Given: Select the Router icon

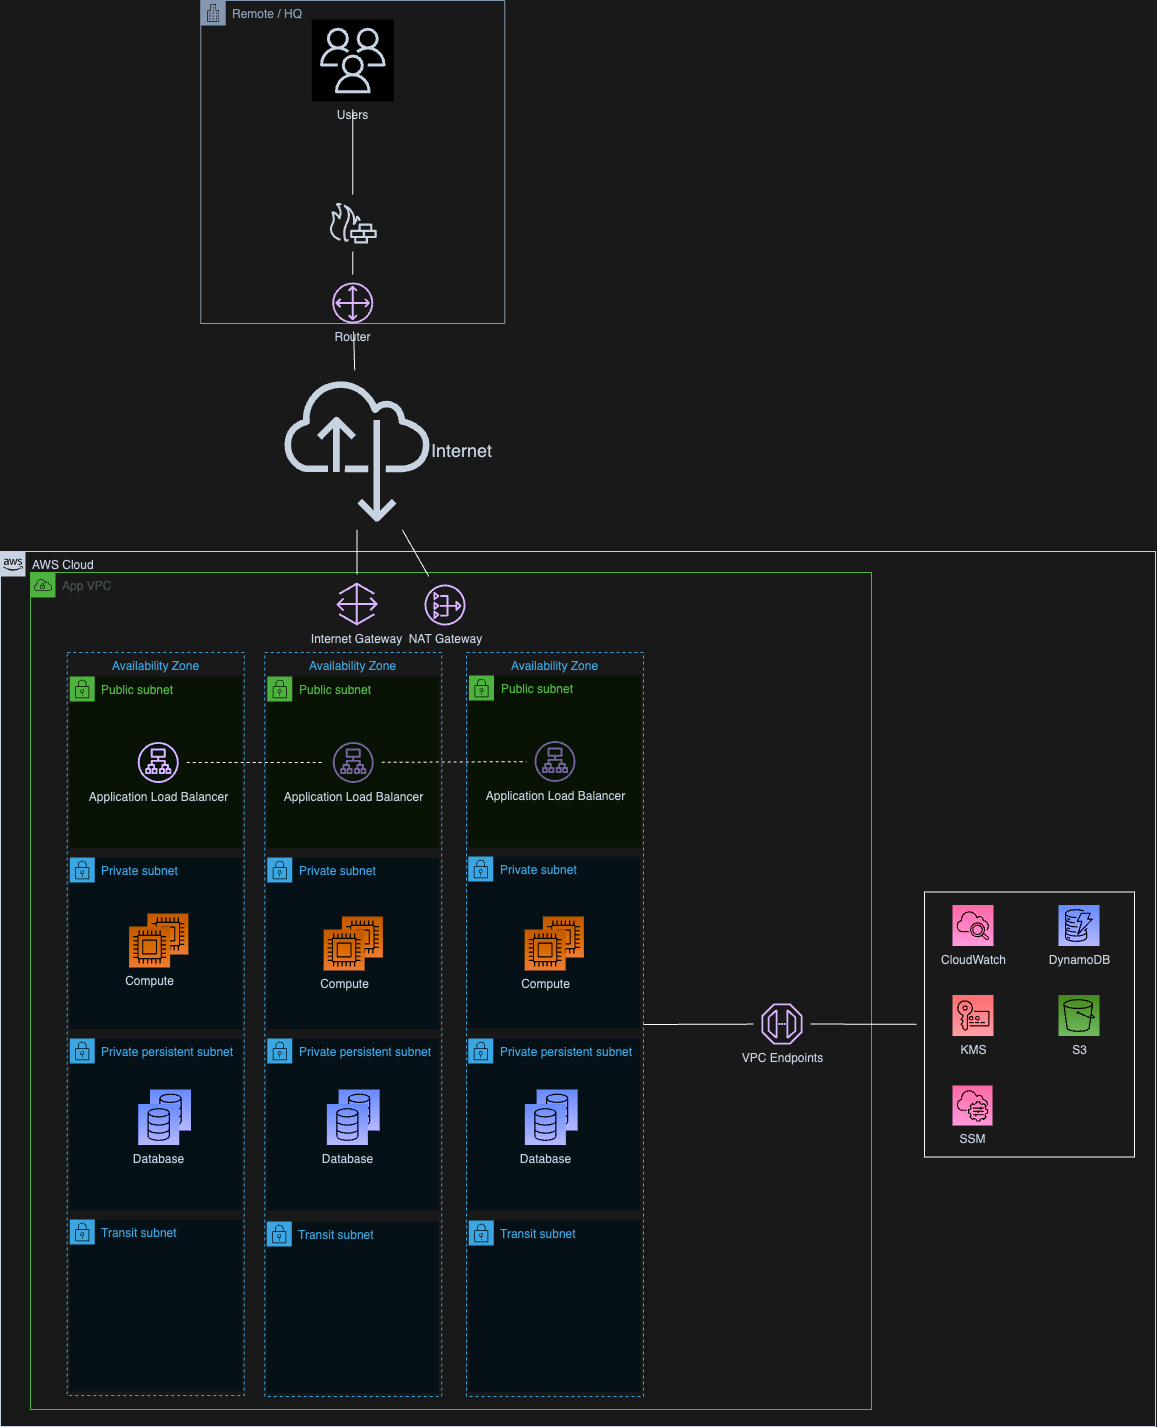Looking at the screenshot, I should (x=352, y=301).
